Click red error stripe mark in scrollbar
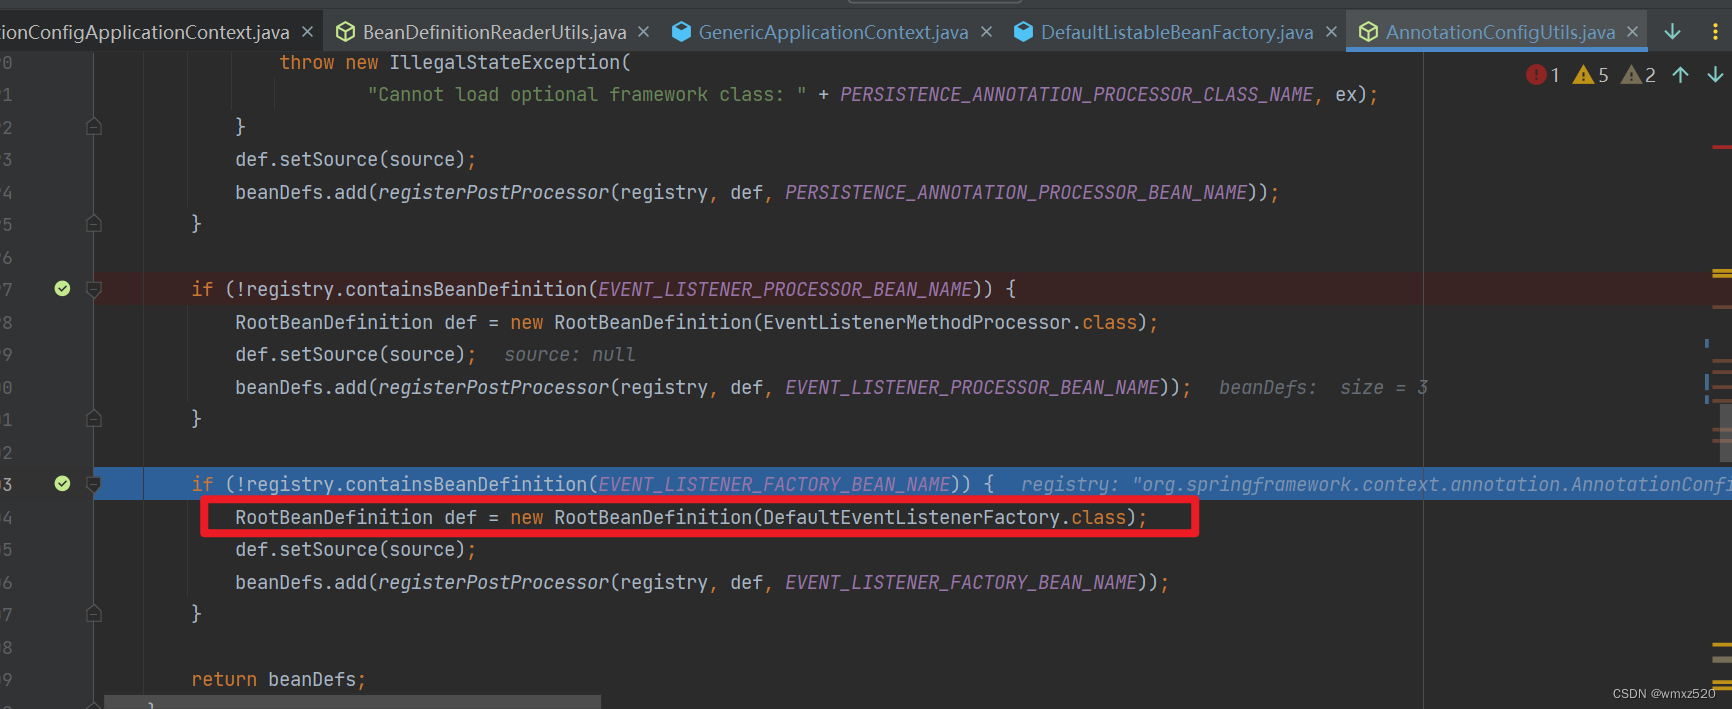This screenshot has height=709, width=1732. click(x=1722, y=147)
